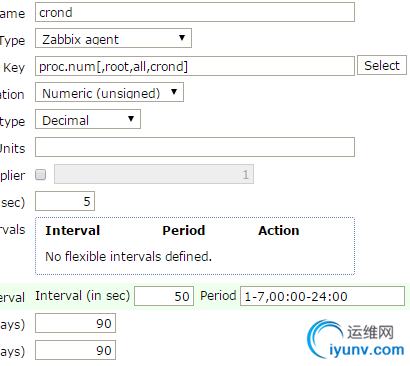Viewport: 410px width, 366px height.
Task: Click the update interval field showing 5
Action: tap(65, 201)
